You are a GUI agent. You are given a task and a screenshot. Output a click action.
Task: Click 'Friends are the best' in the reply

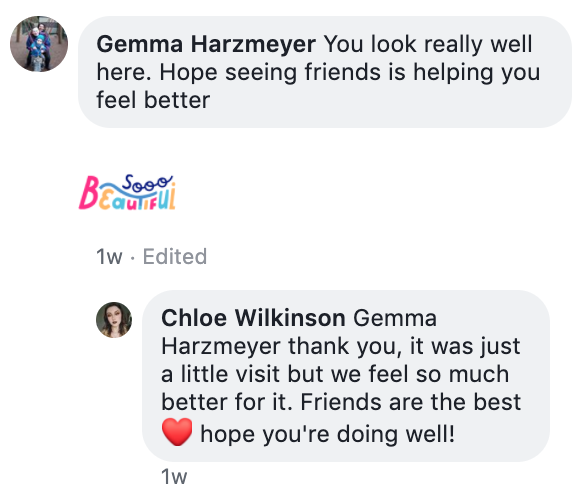(x=411, y=402)
